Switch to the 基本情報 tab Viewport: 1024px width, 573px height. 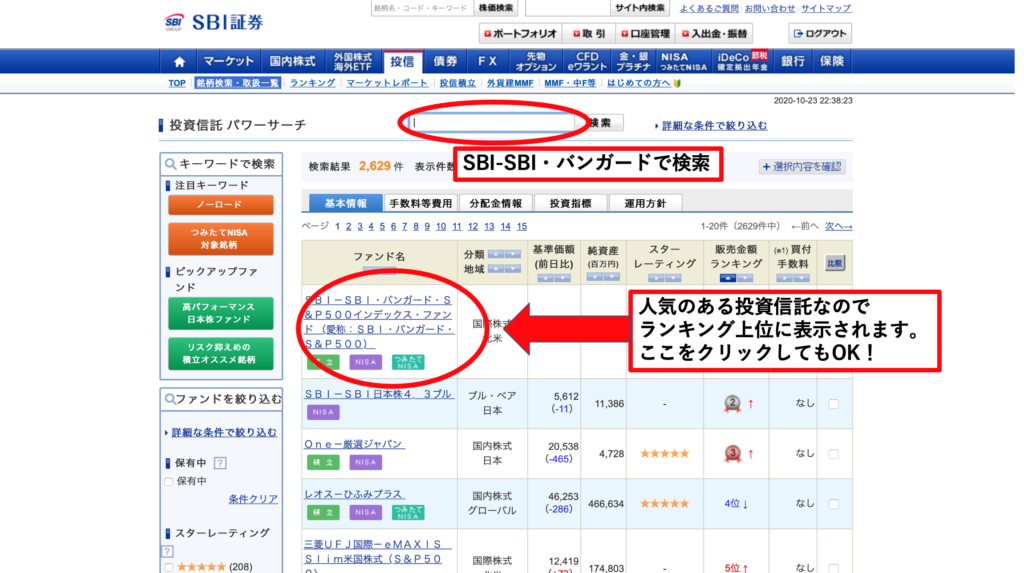coord(345,203)
